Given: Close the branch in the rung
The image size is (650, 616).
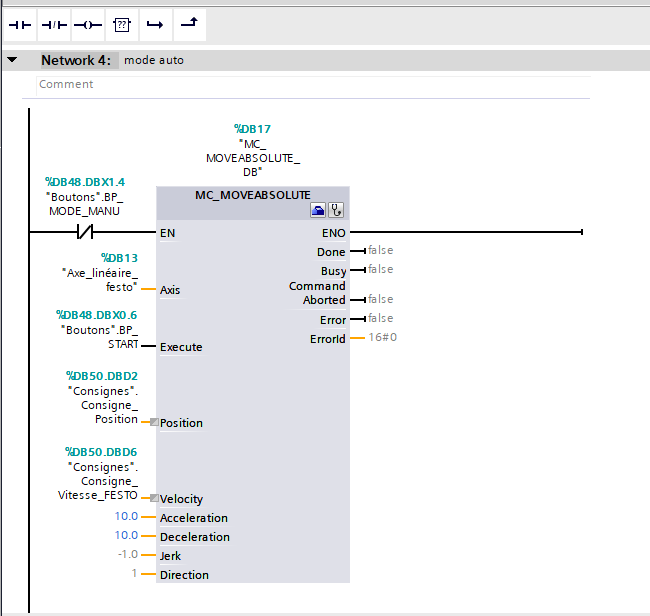Looking at the screenshot, I should 189,25.
